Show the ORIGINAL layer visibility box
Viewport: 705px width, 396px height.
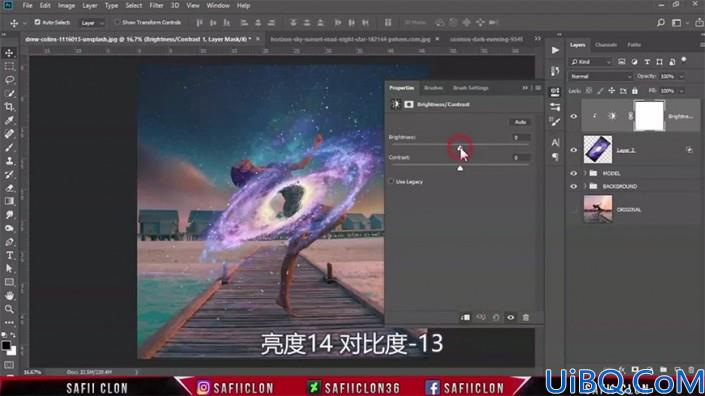pyautogui.click(x=574, y=209)
